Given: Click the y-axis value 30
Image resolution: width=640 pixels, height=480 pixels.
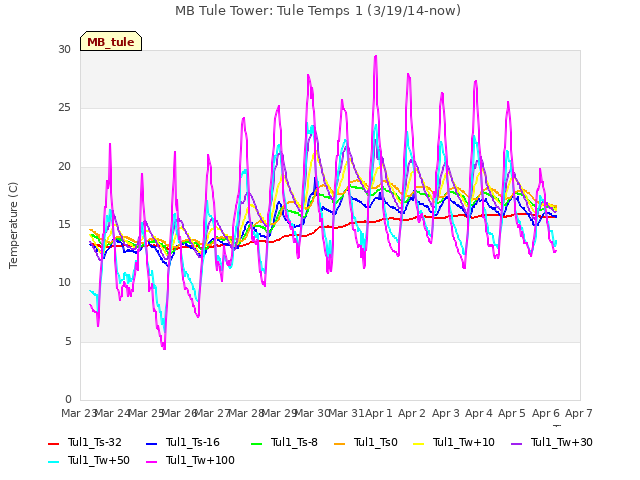Looking at the screenshot, I should 64,49.
